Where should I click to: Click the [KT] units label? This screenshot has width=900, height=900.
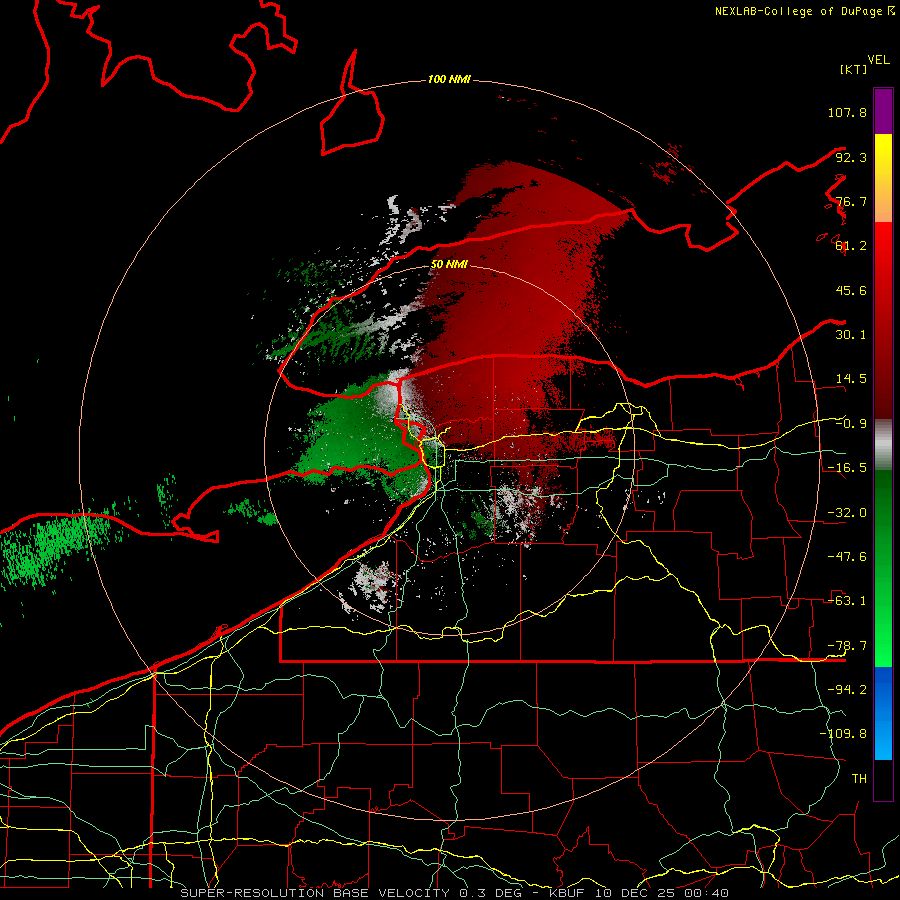coord(853,69)
